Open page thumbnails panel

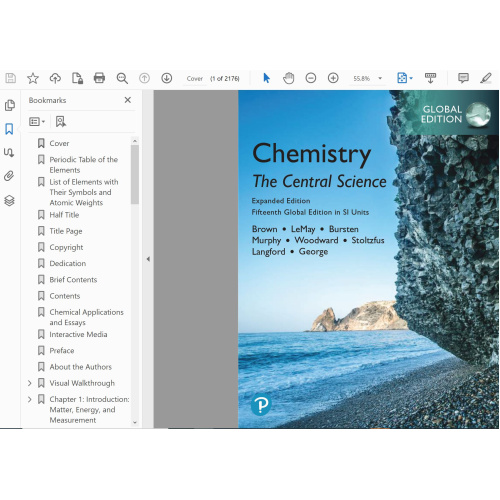(x=10, y=105)
